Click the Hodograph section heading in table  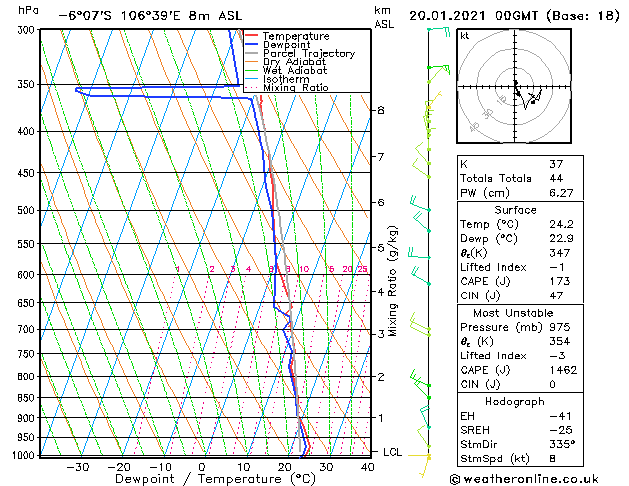click(514, 401)
